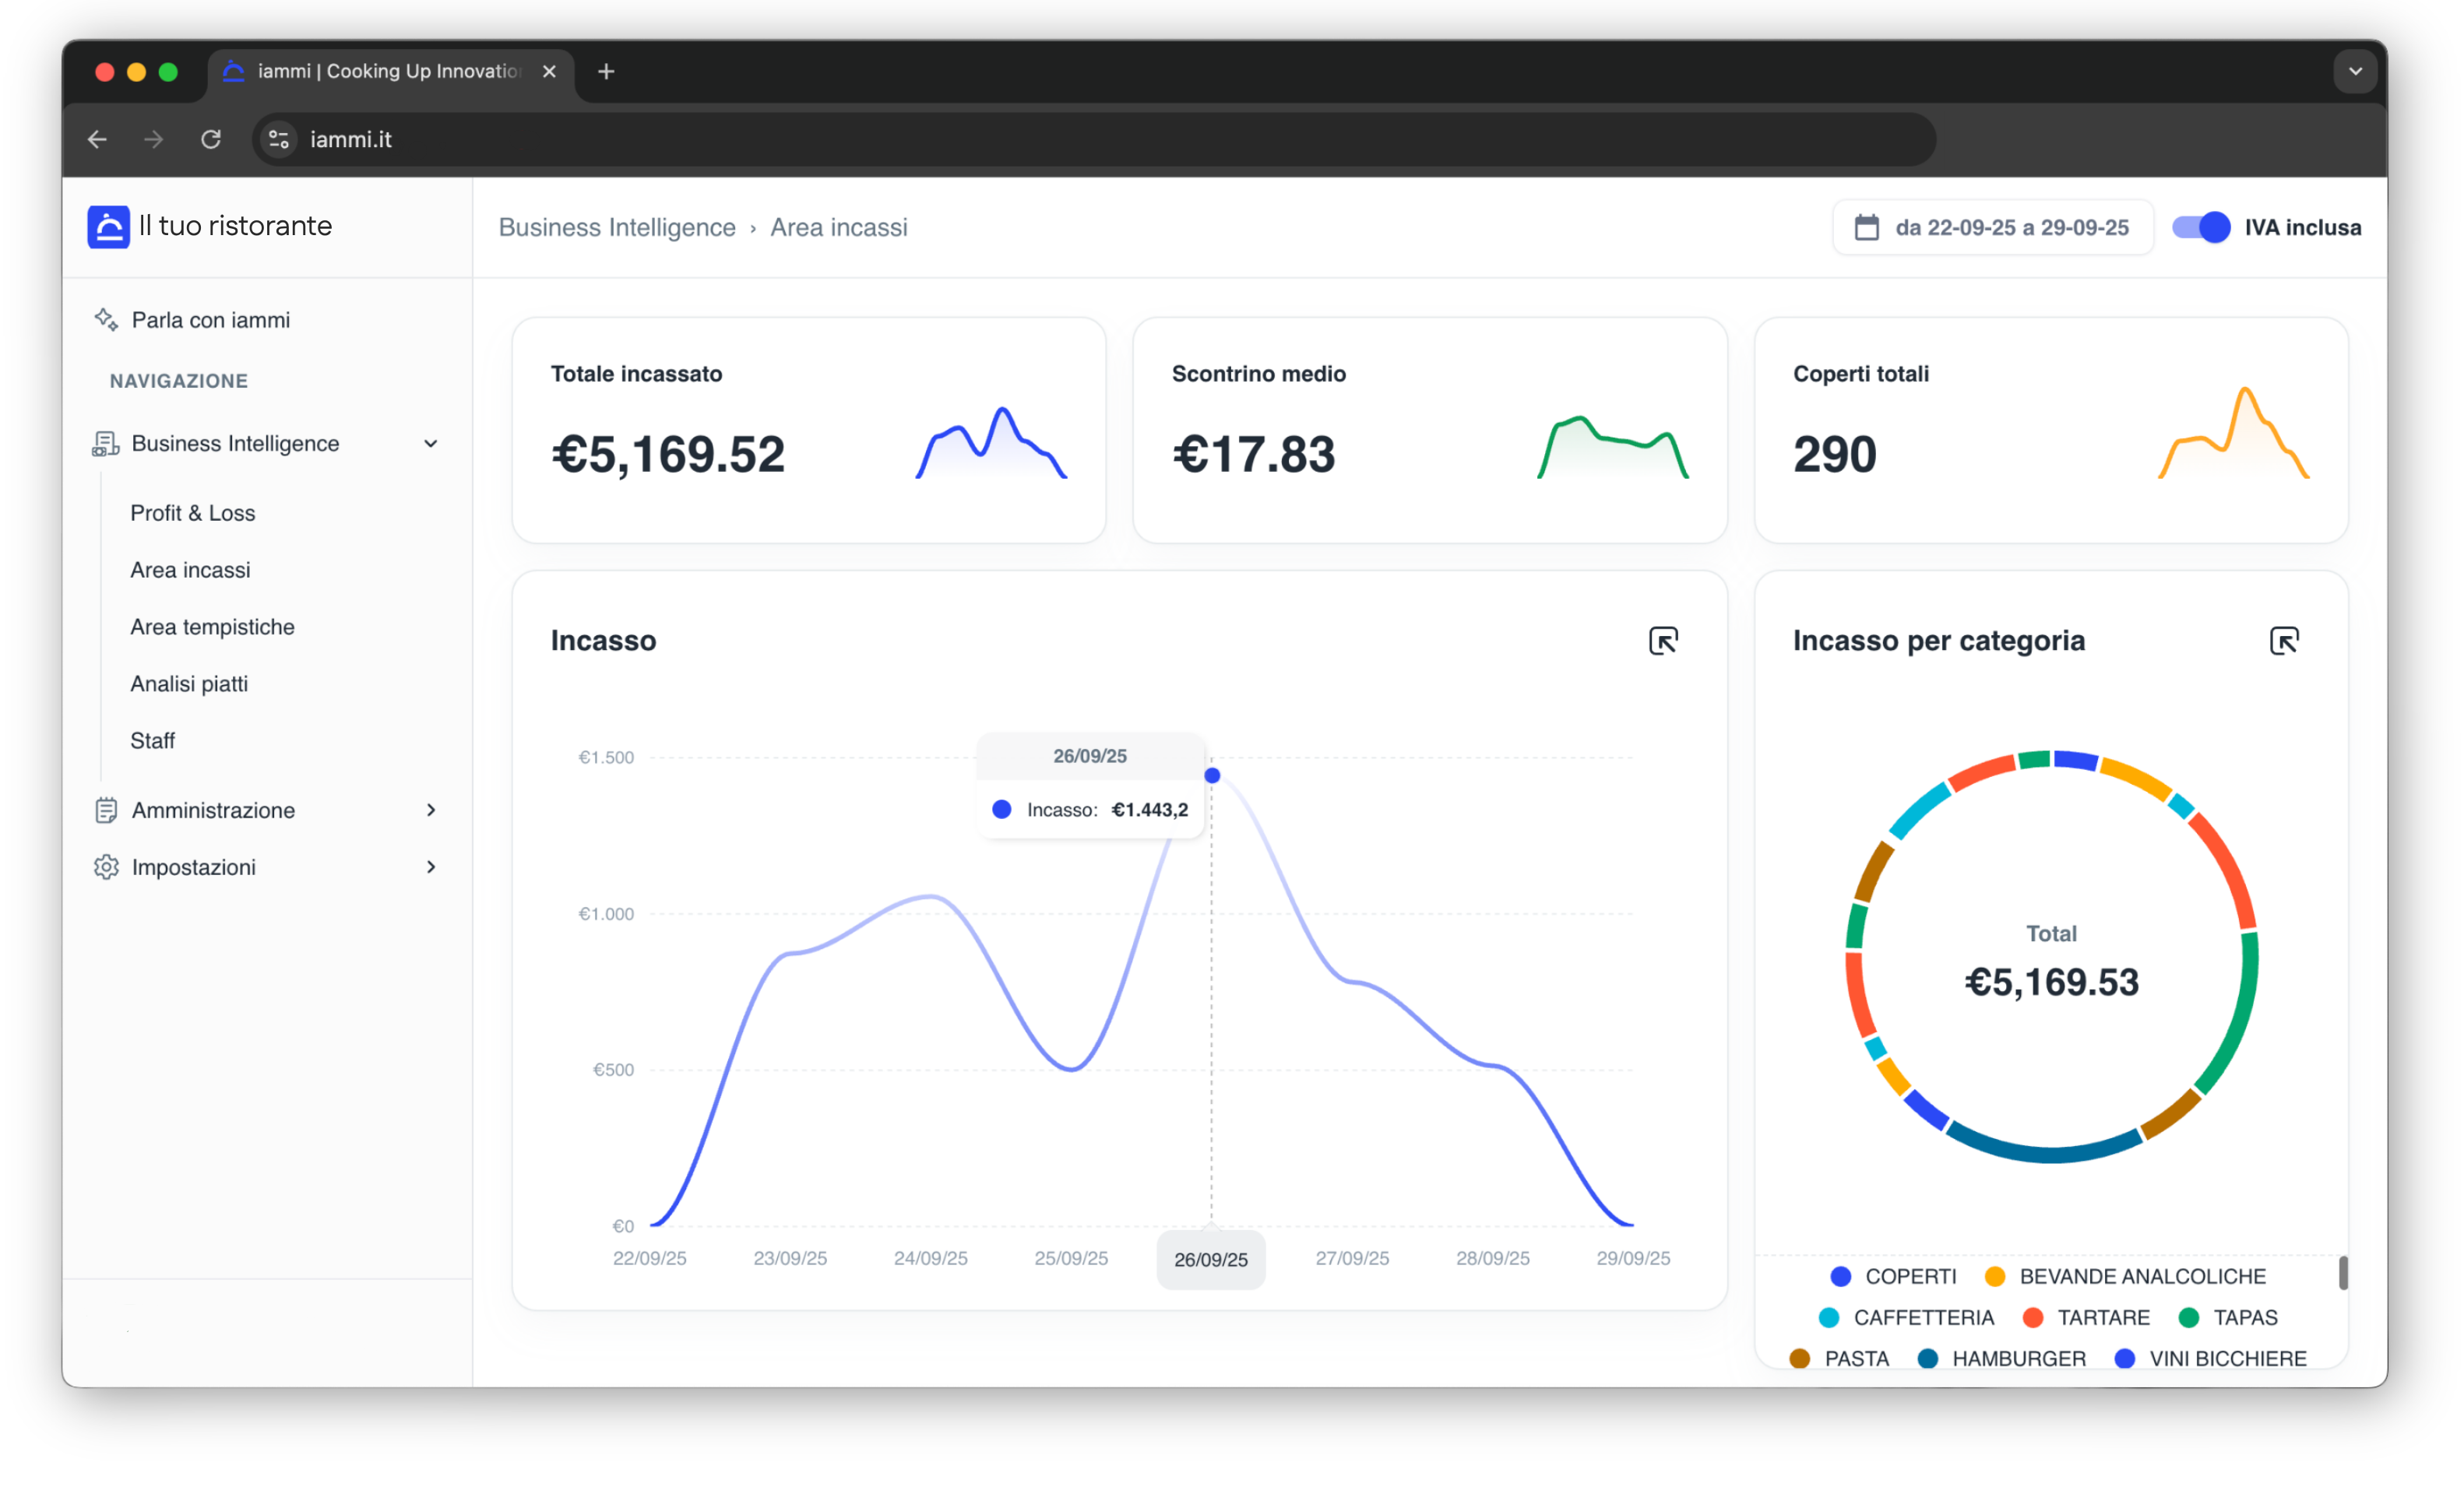
Task: Collapse the Business Intelligence section chevron
Action: tap(431, 443)
